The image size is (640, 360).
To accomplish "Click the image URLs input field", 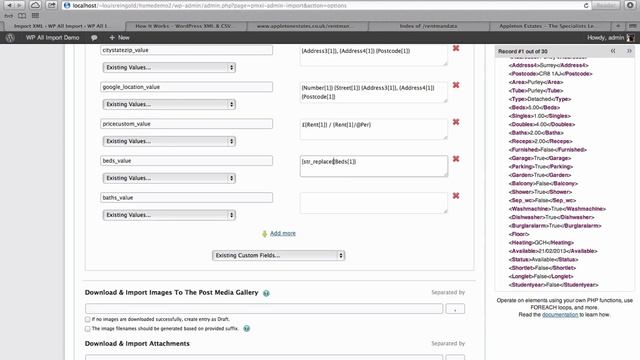I will tap(264, 309).
